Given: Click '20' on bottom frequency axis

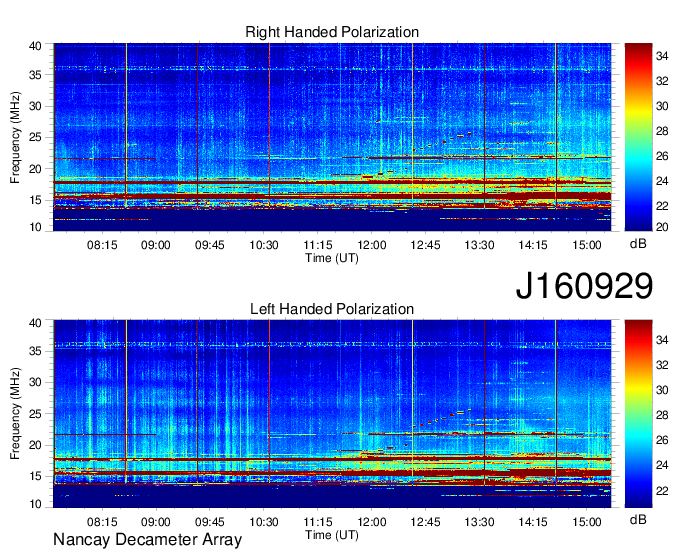Looking at the screenshot, I should 35,445.
